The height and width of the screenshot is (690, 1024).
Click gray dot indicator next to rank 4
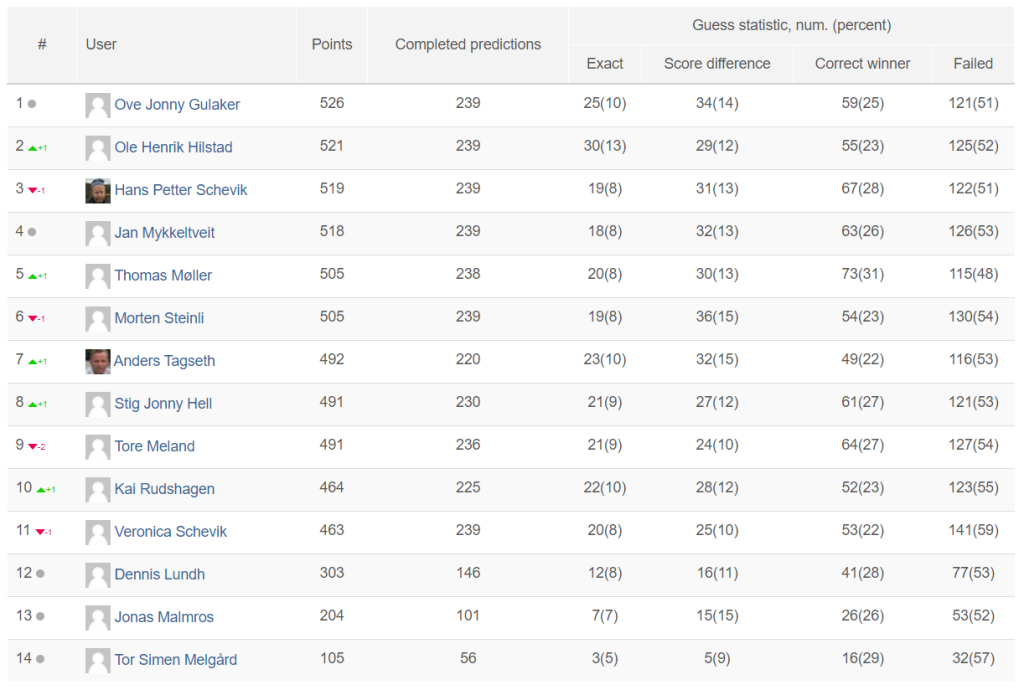[32, 232]
